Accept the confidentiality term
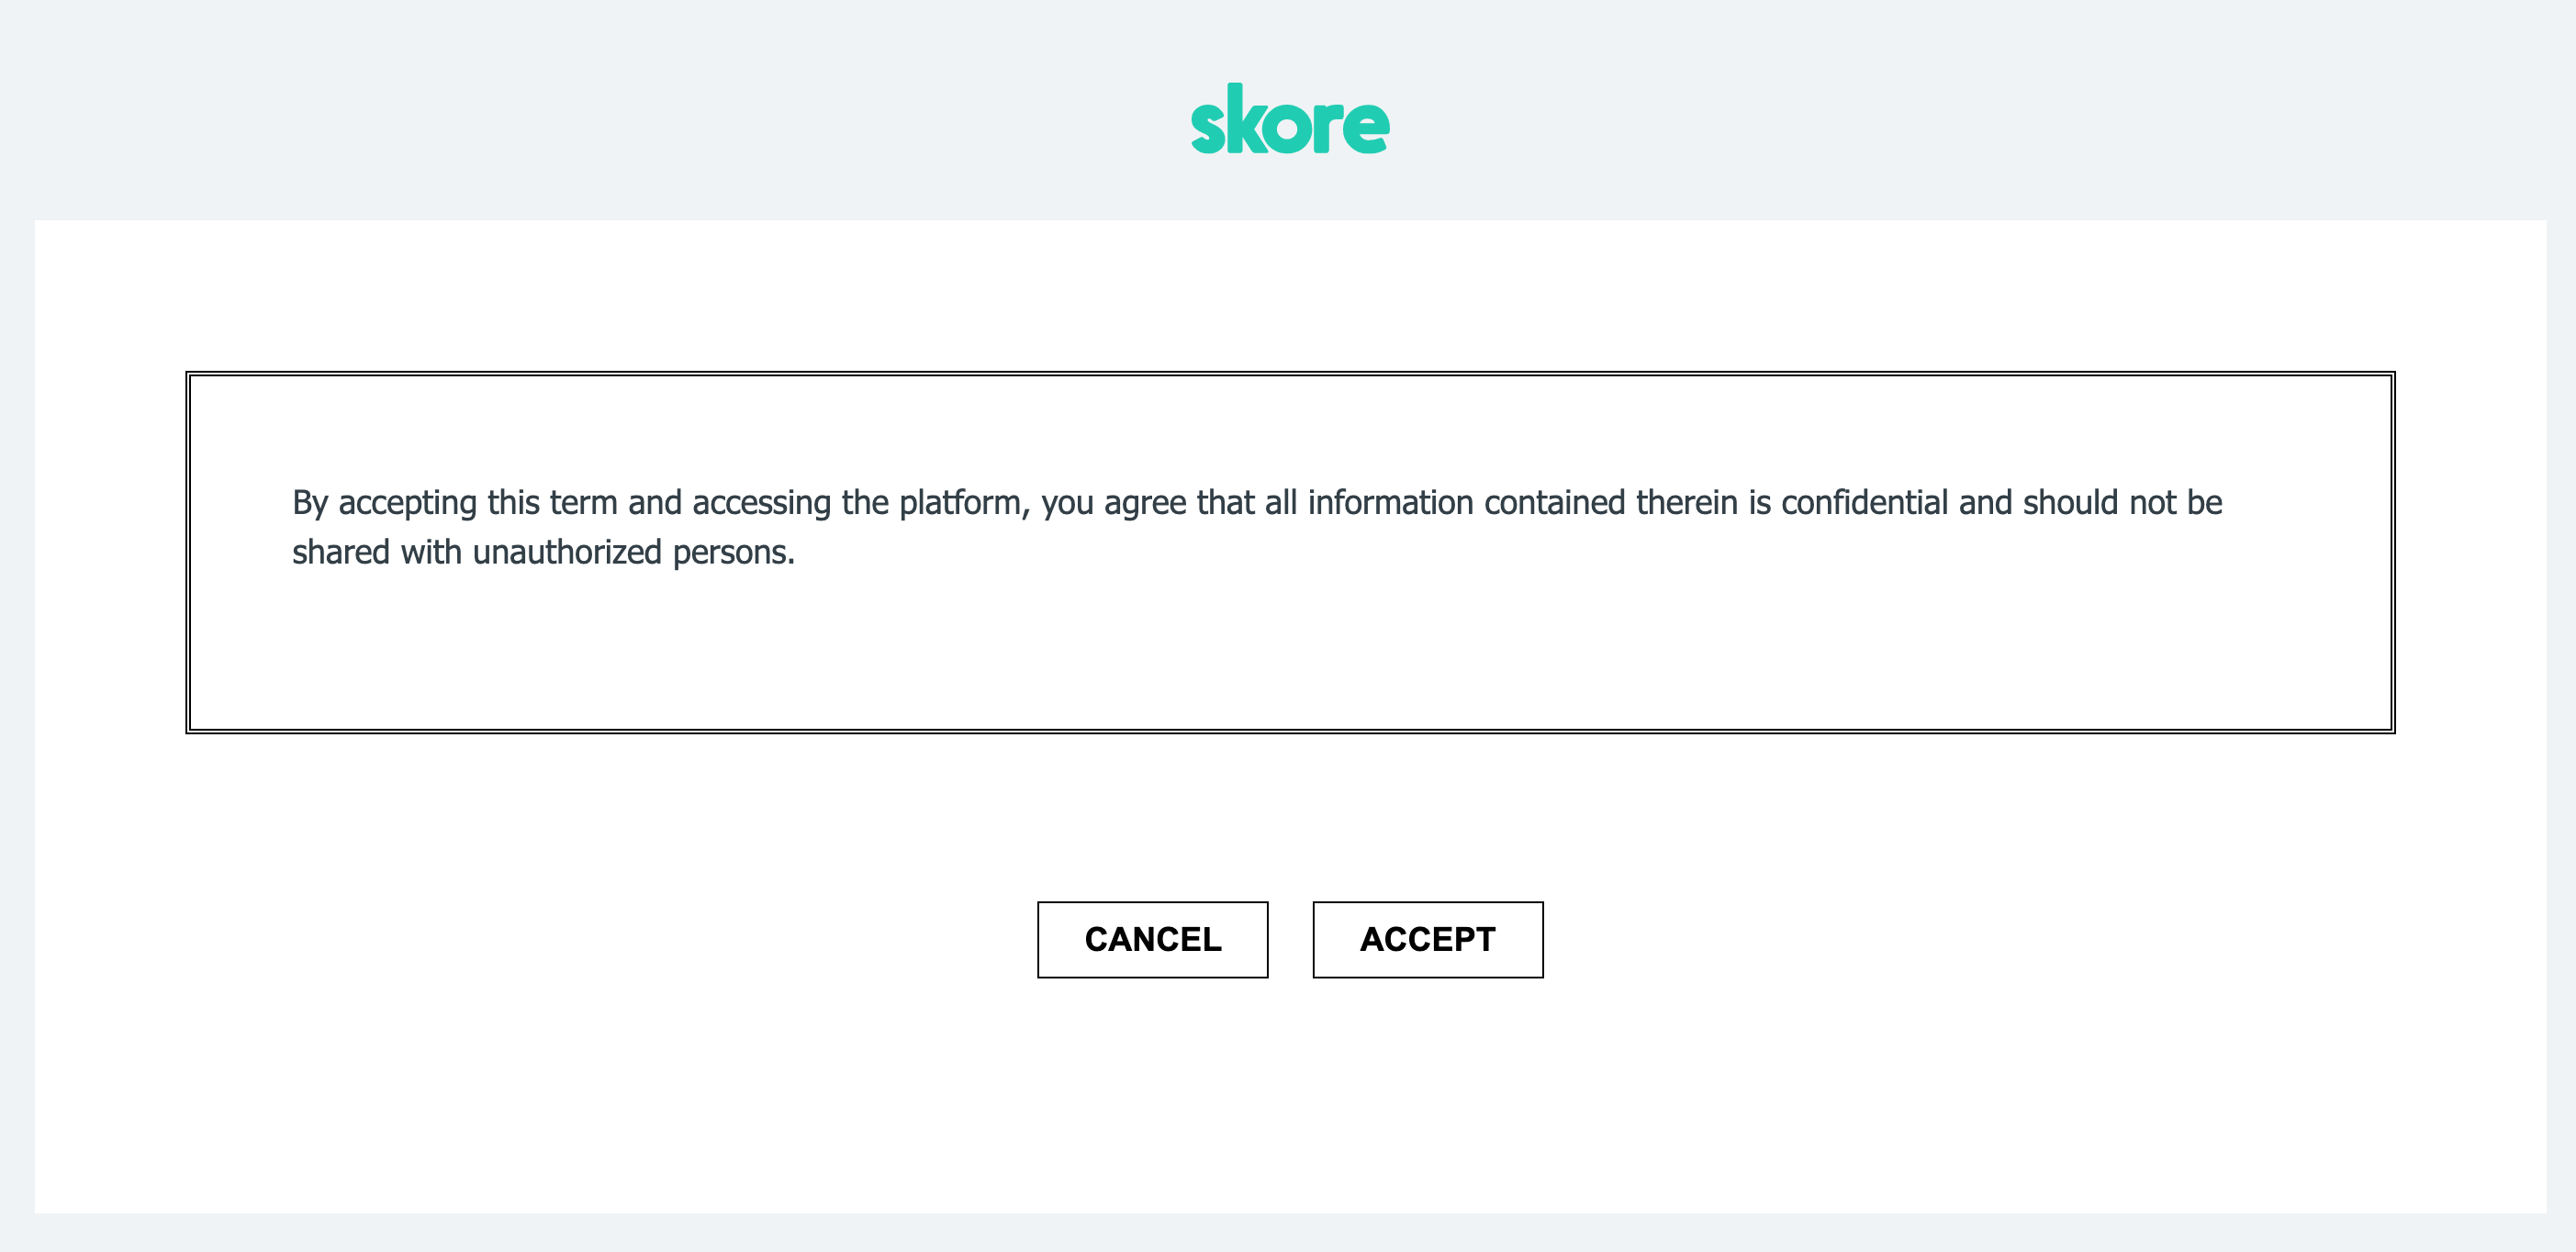2576x1252 pixels. point(1427,939)
